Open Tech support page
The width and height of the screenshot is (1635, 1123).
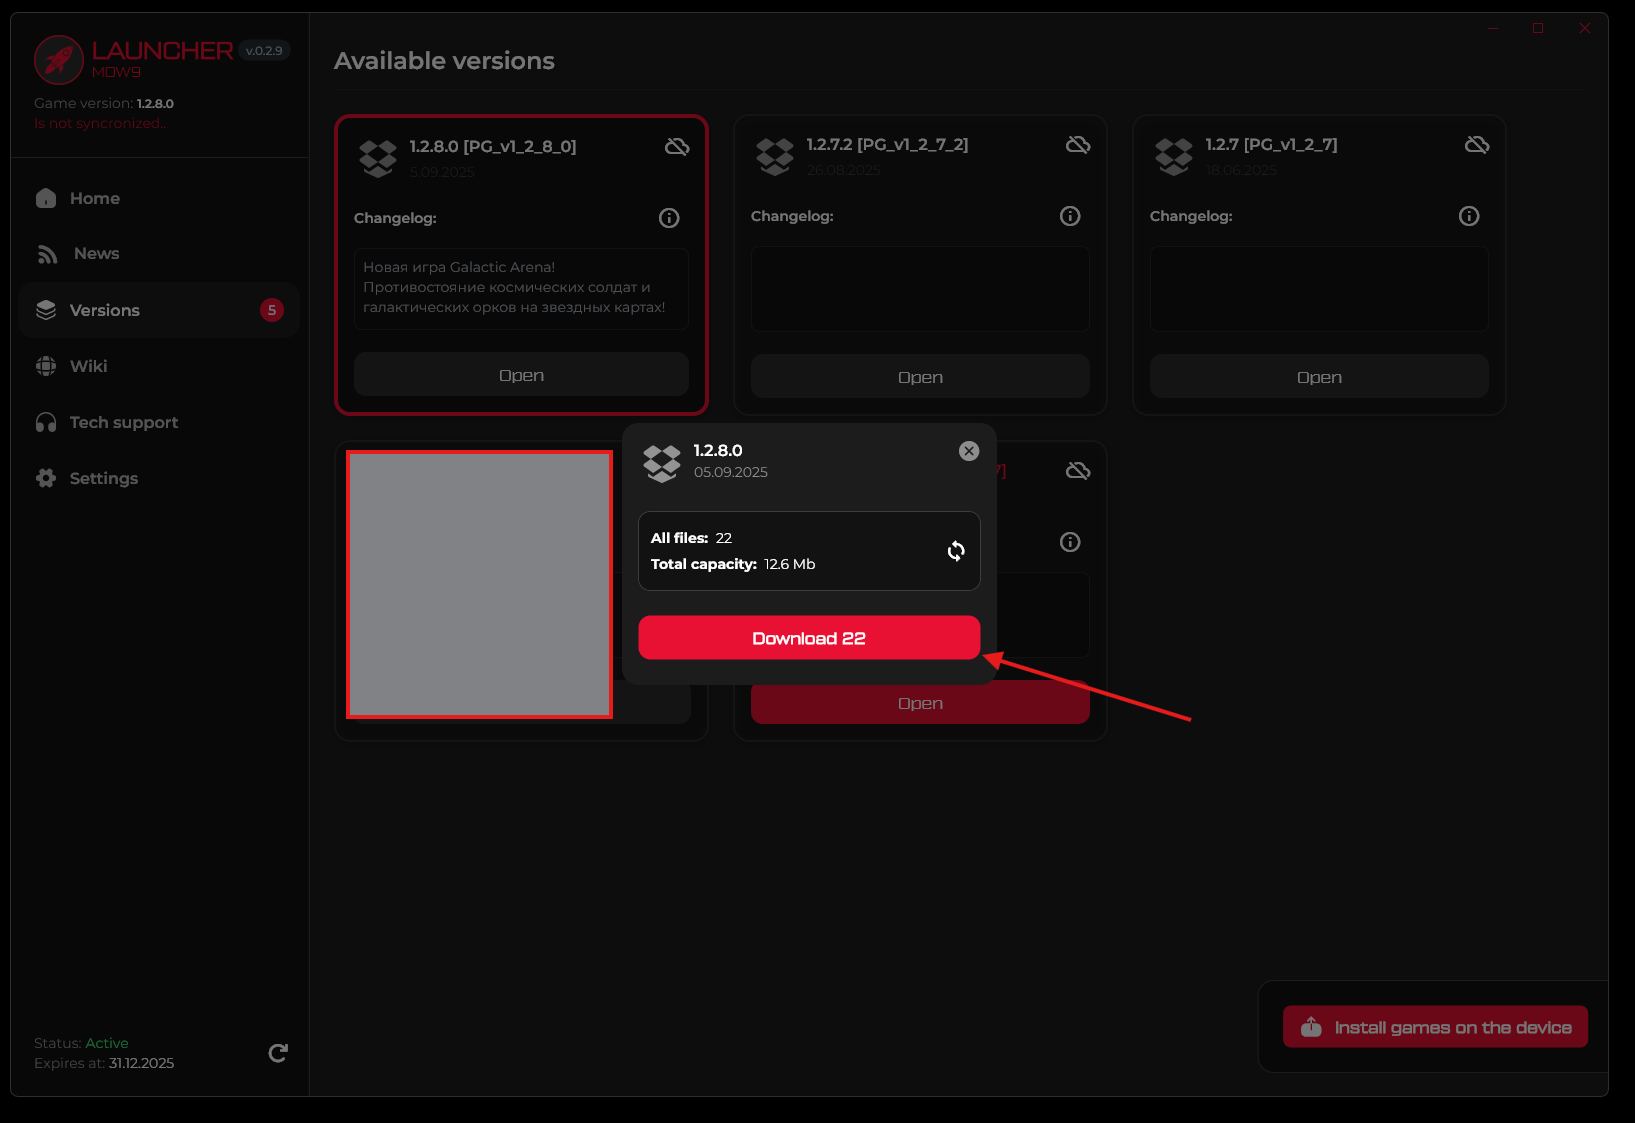123,422
